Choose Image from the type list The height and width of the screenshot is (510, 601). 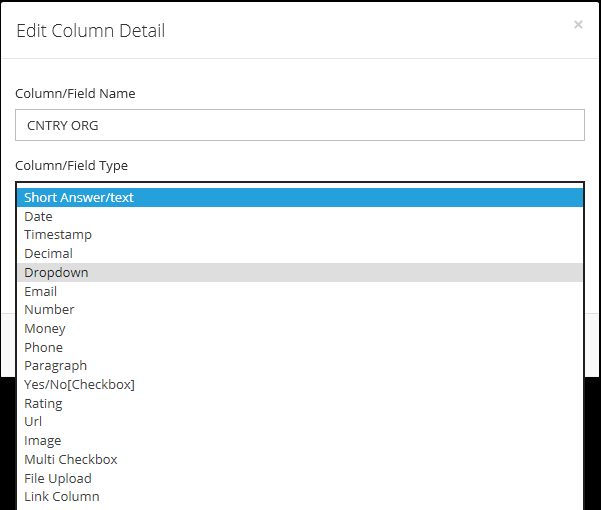(300, 441)
